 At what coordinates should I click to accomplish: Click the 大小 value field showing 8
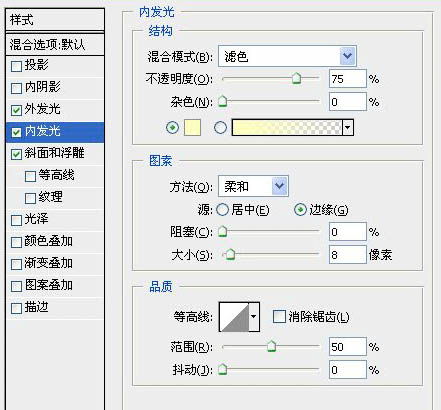pyautogui.click(x=348, y=255)
